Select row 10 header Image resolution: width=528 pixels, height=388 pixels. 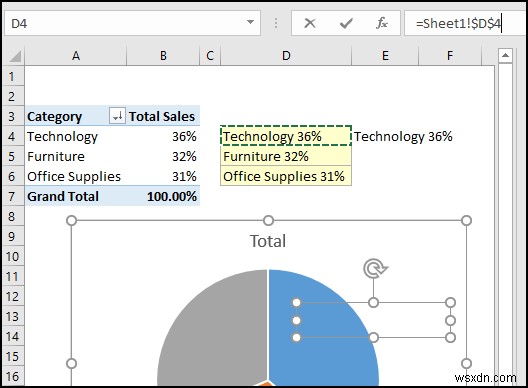pyautogui.click(x=12, y=257)
